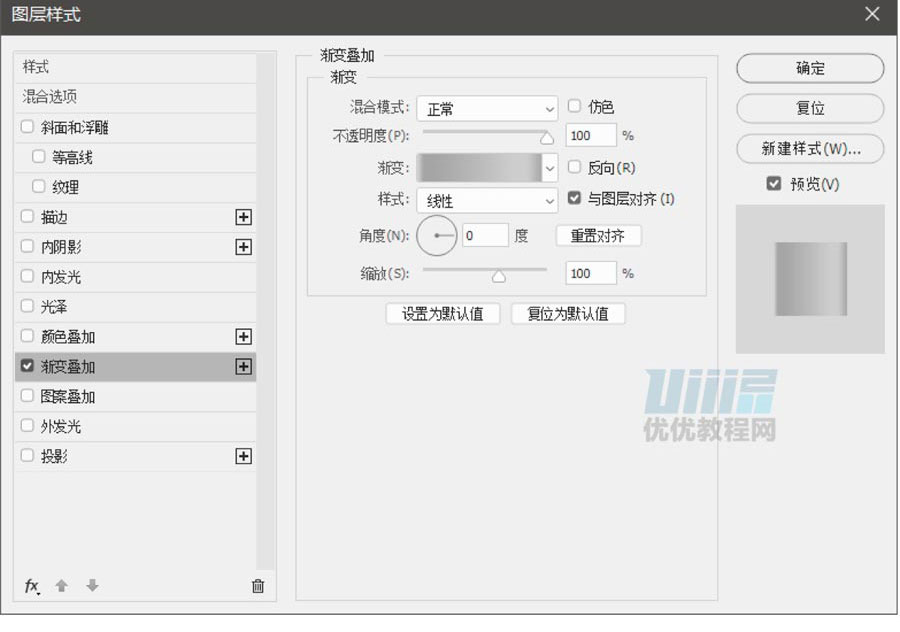Image resolution: width=900 pixels, height=632 pixels.
Task: Click the 缩放 percentage field
Action: 591,273
